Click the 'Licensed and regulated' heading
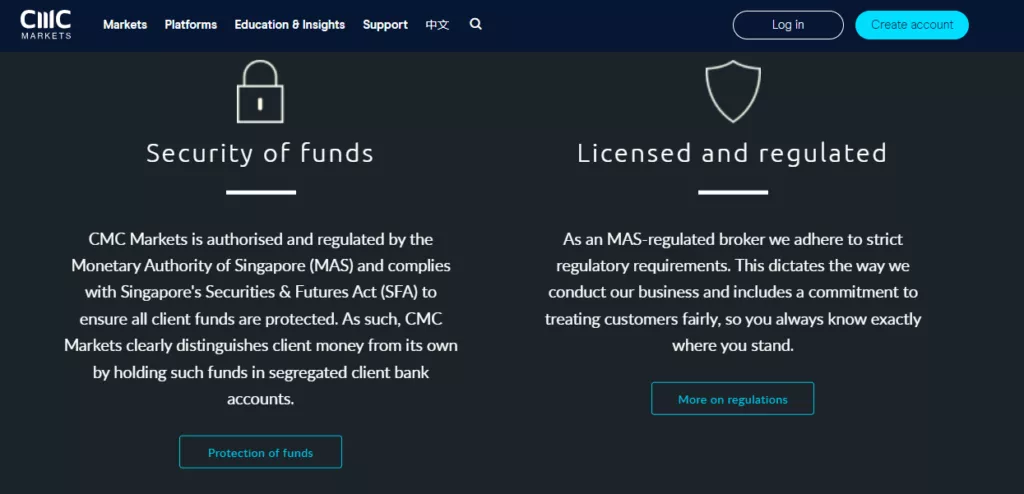Image resolution: width=1024 pixels, height=494 pixels. [x=733, y=153]
